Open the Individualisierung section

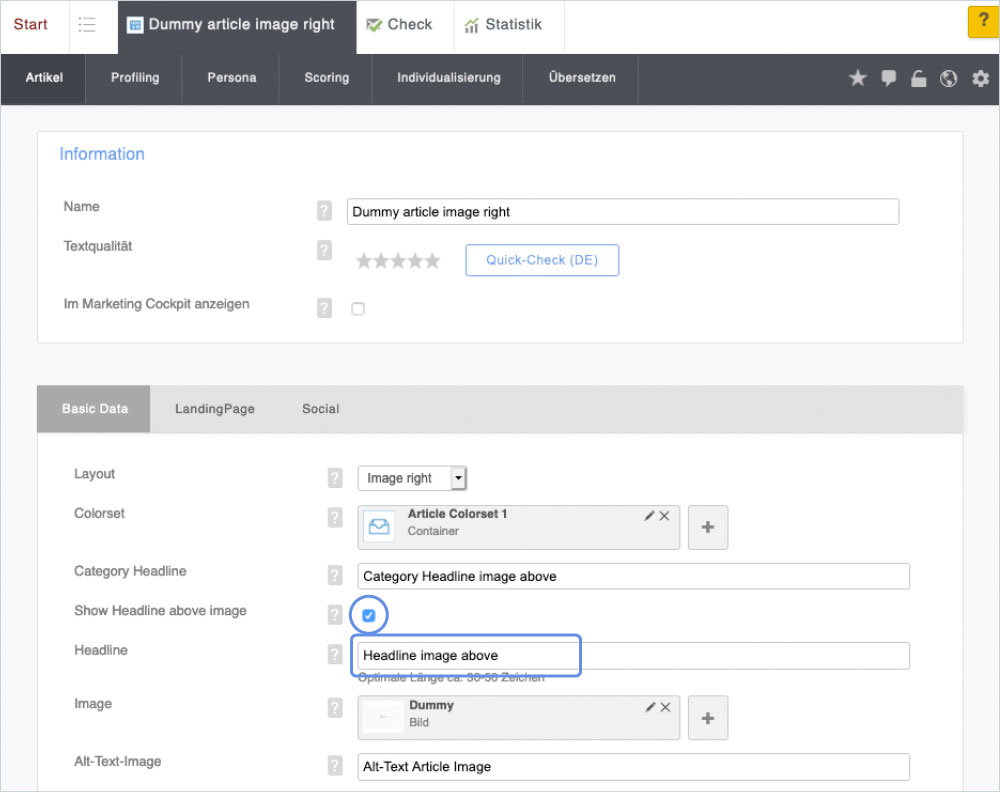[x=448, y=78]
